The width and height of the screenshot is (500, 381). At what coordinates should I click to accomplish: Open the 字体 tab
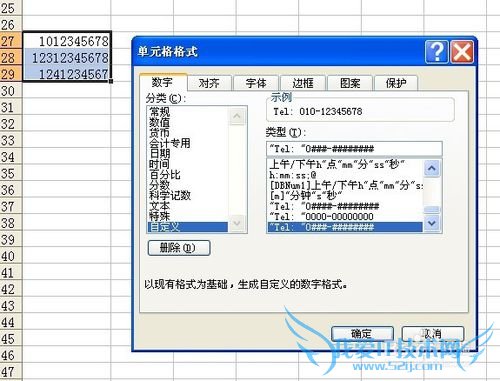coord(256,83)
